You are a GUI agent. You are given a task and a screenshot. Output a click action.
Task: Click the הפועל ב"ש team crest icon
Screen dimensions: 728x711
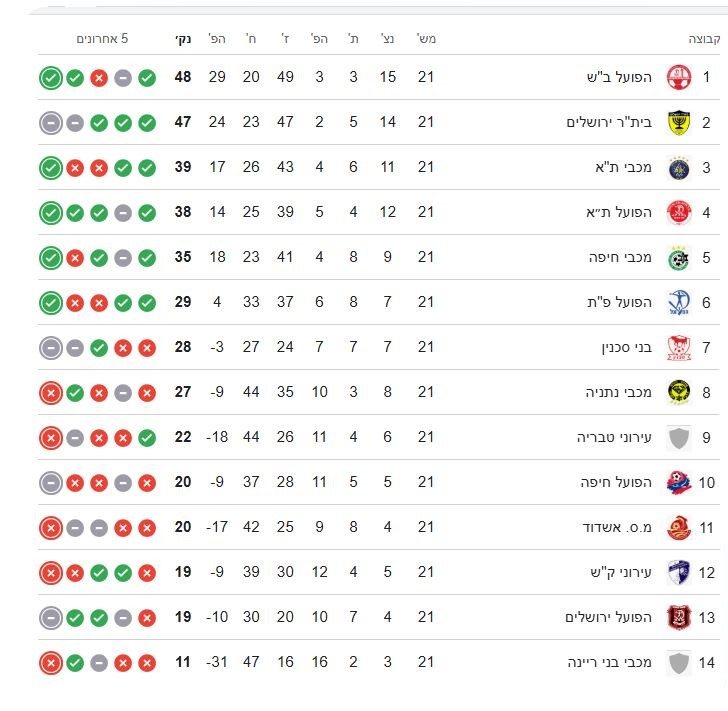(x=679, y=77)
